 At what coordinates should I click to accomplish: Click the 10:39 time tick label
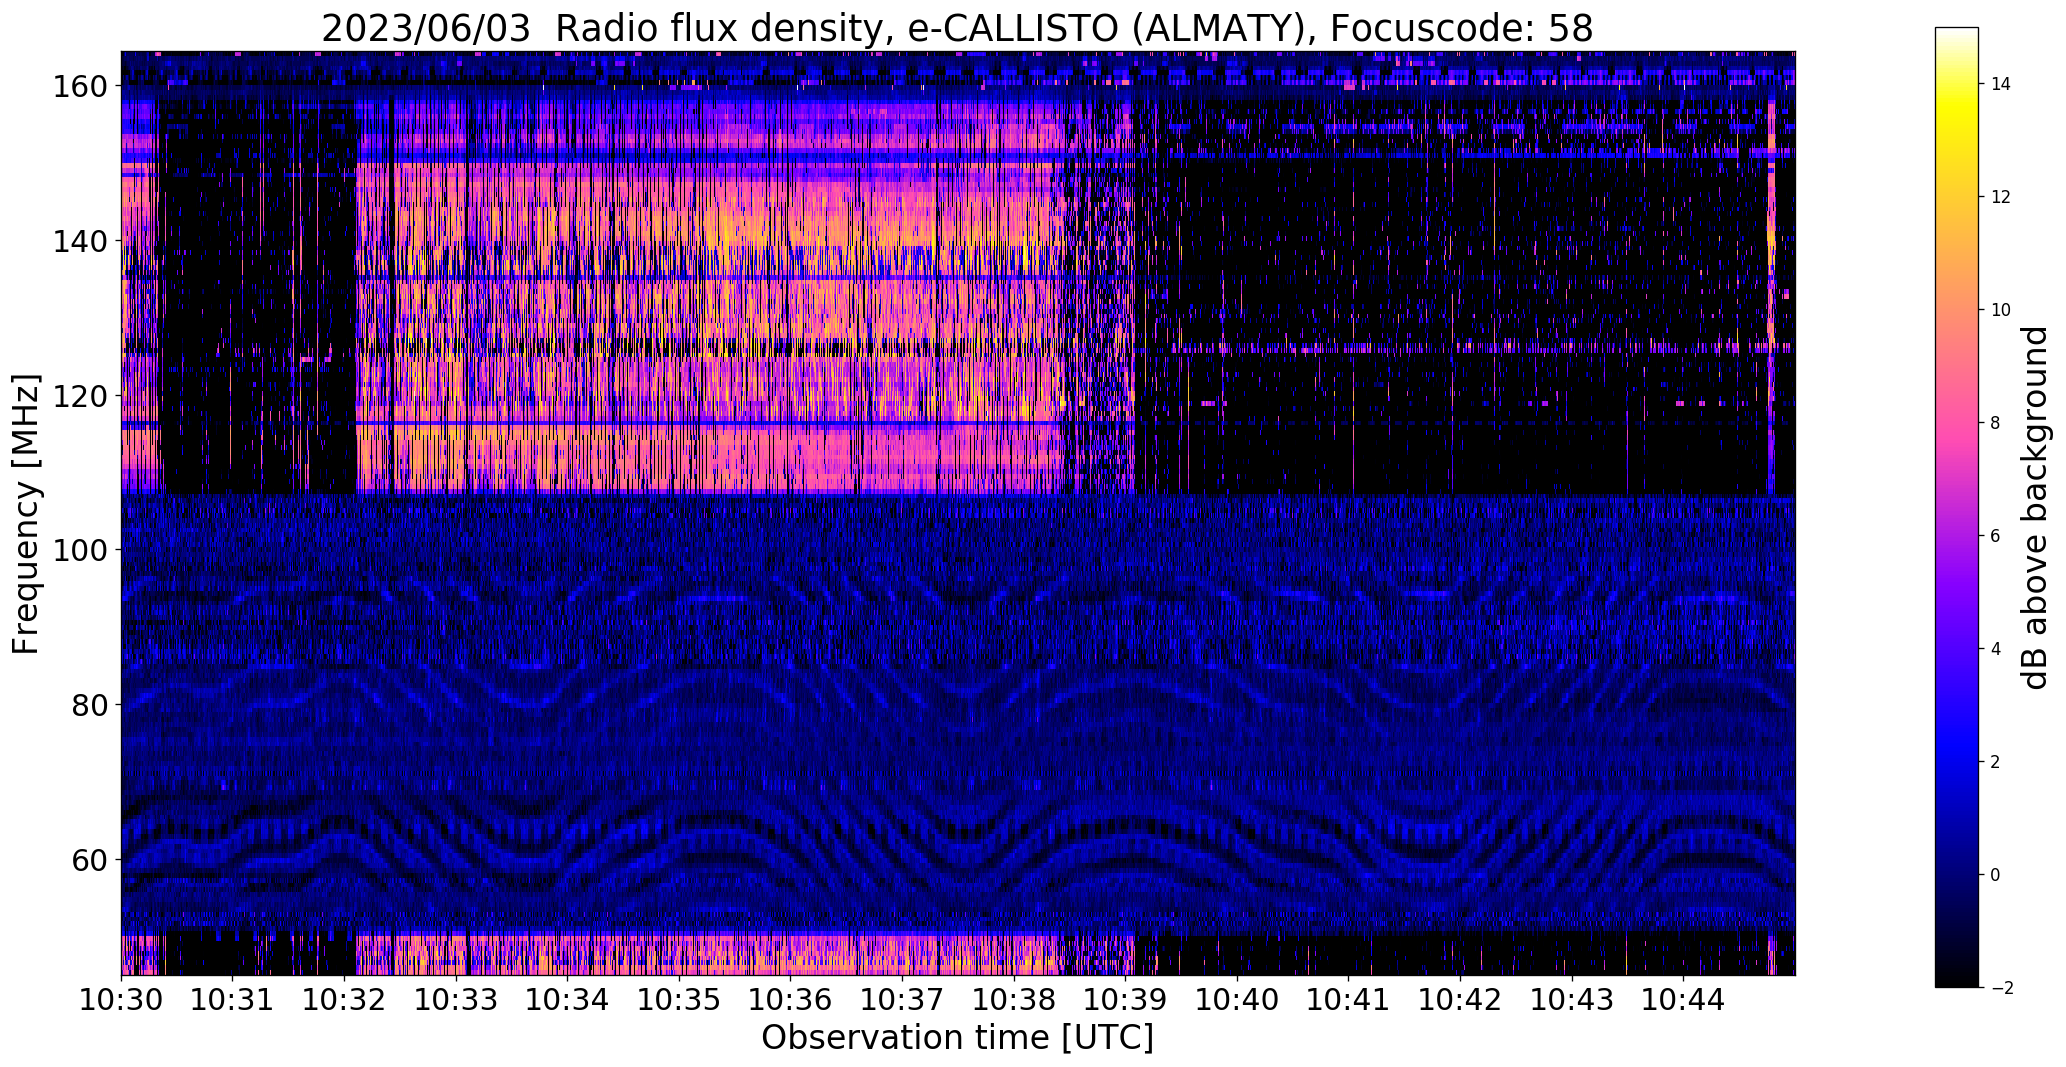tap(1125, 999)
